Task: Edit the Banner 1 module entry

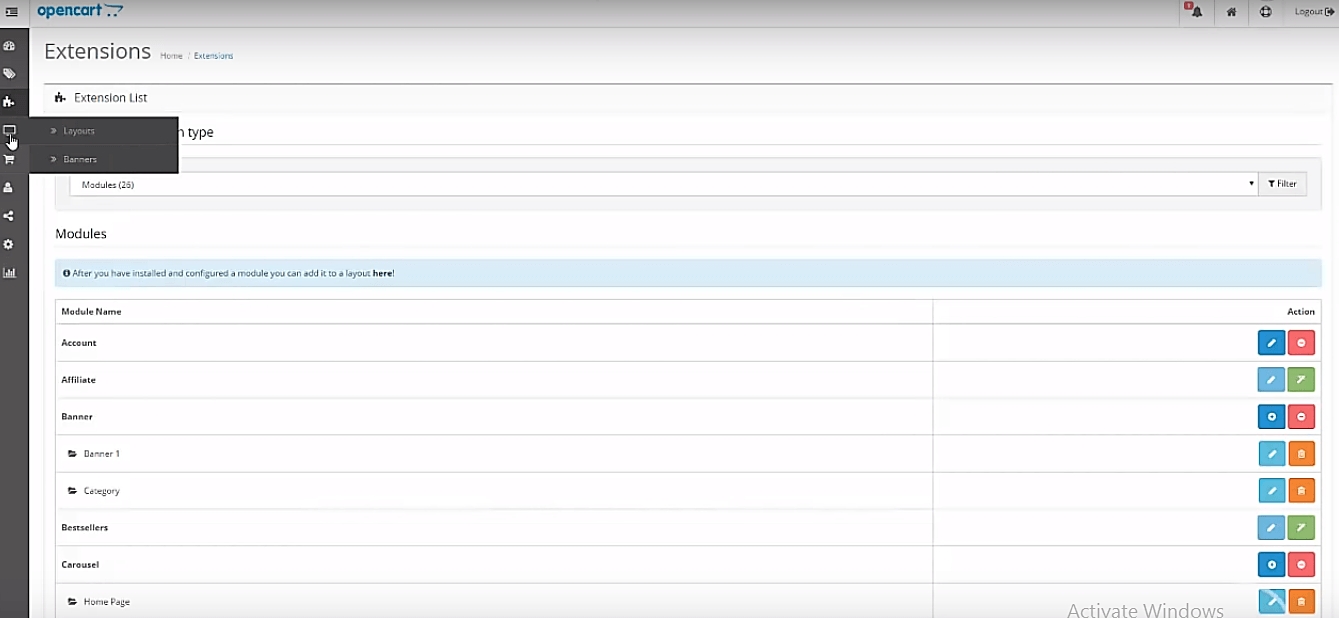Action: coord(1271,454)
